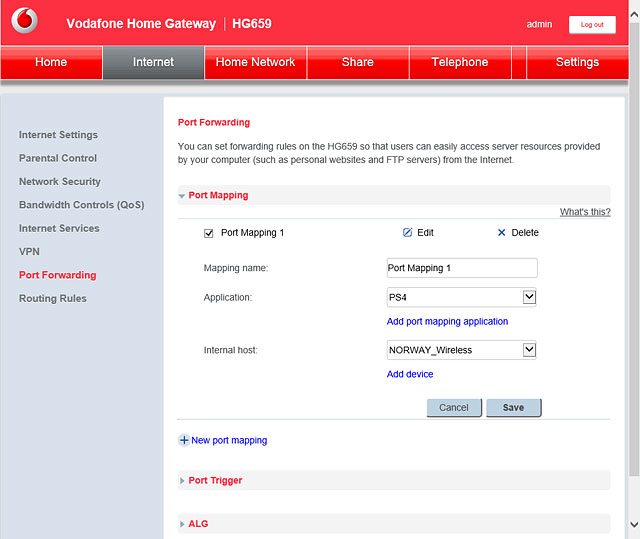Screen dimensions: 640x539
Task: Open Bandwidth Controls (QoS) in sidebar
Action: point(82,205)
